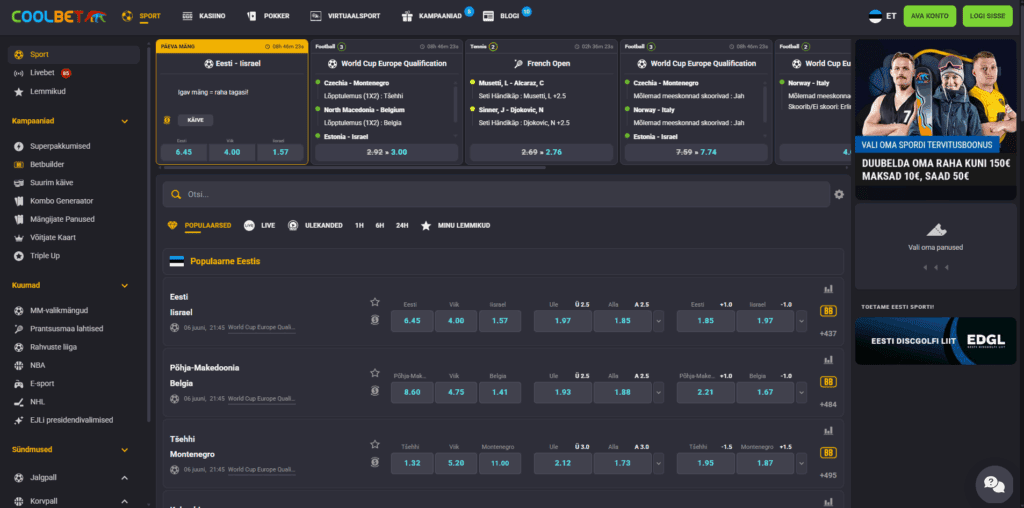Switch to Kasiino top menu
1024x508 pixels.
tap(204, 16)
